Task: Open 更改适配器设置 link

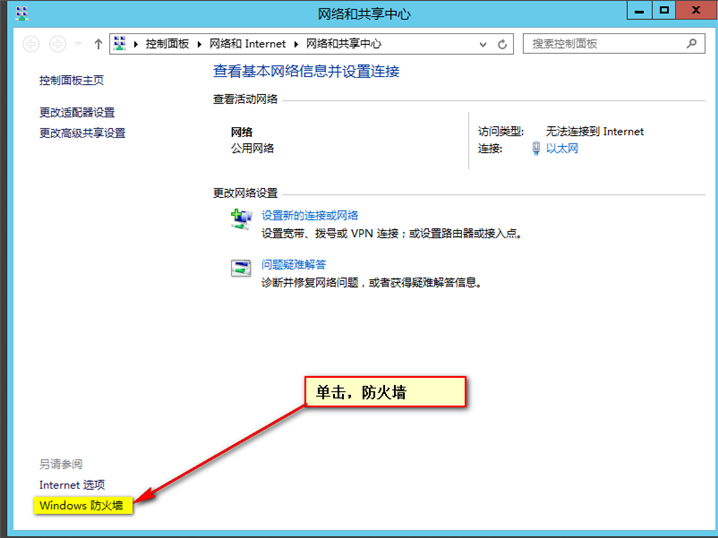Action: tap(77, 112)
